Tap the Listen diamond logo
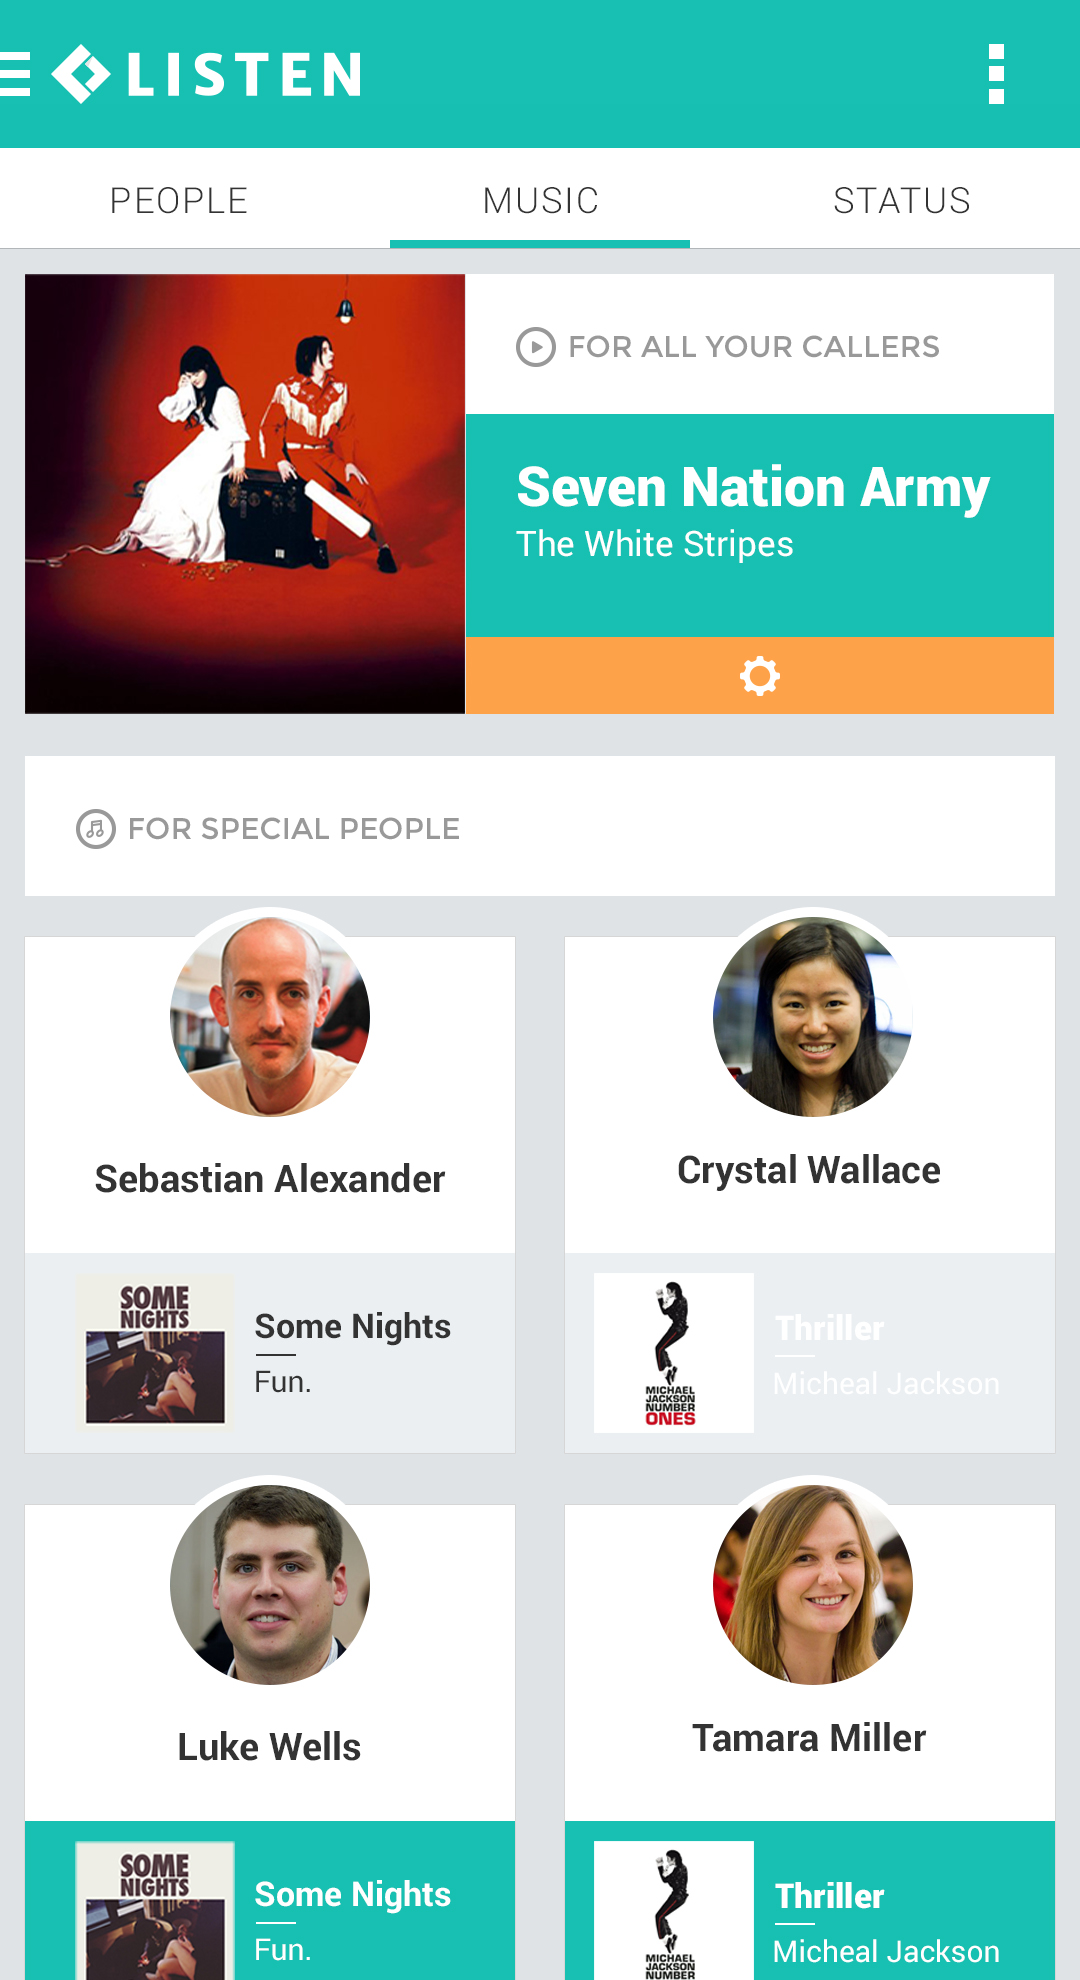 click(81, 74)
